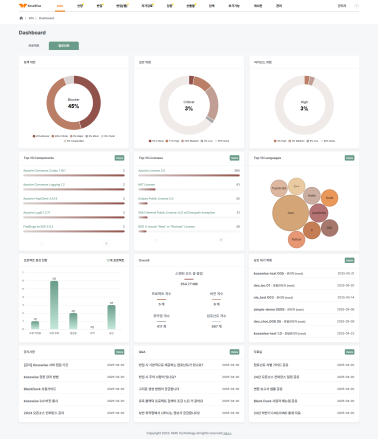378x439 pixels.
Task: Go to next page of Top 10 Components
Action: point(106,243)
